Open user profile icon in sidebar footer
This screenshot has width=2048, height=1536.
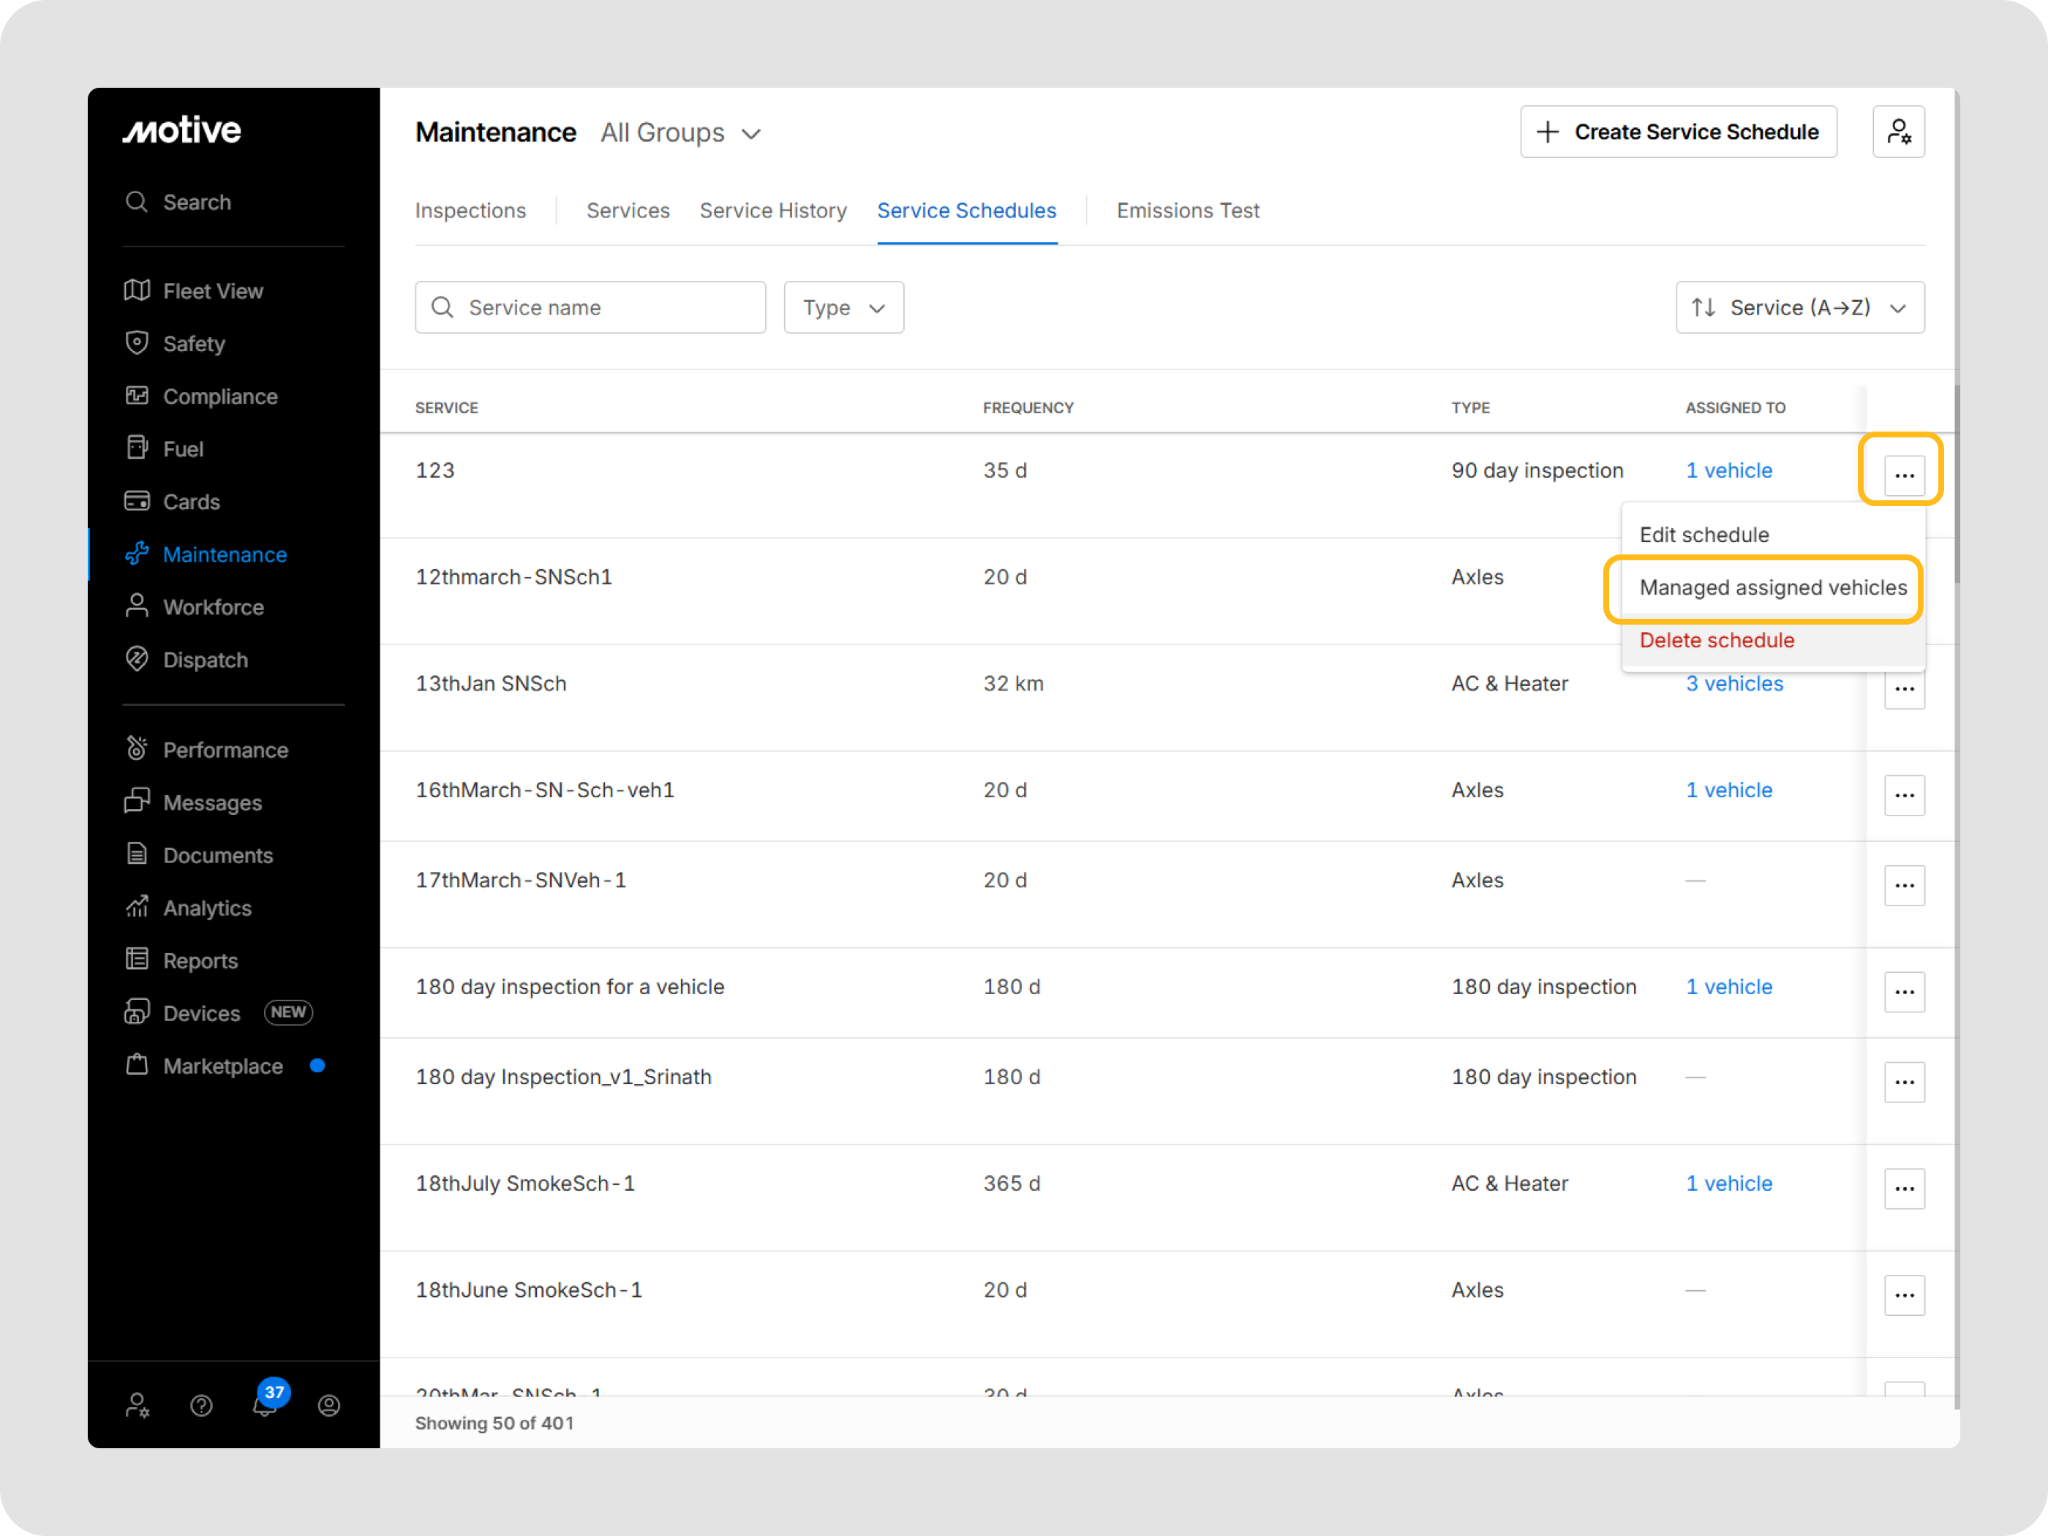coord(329,1406)
